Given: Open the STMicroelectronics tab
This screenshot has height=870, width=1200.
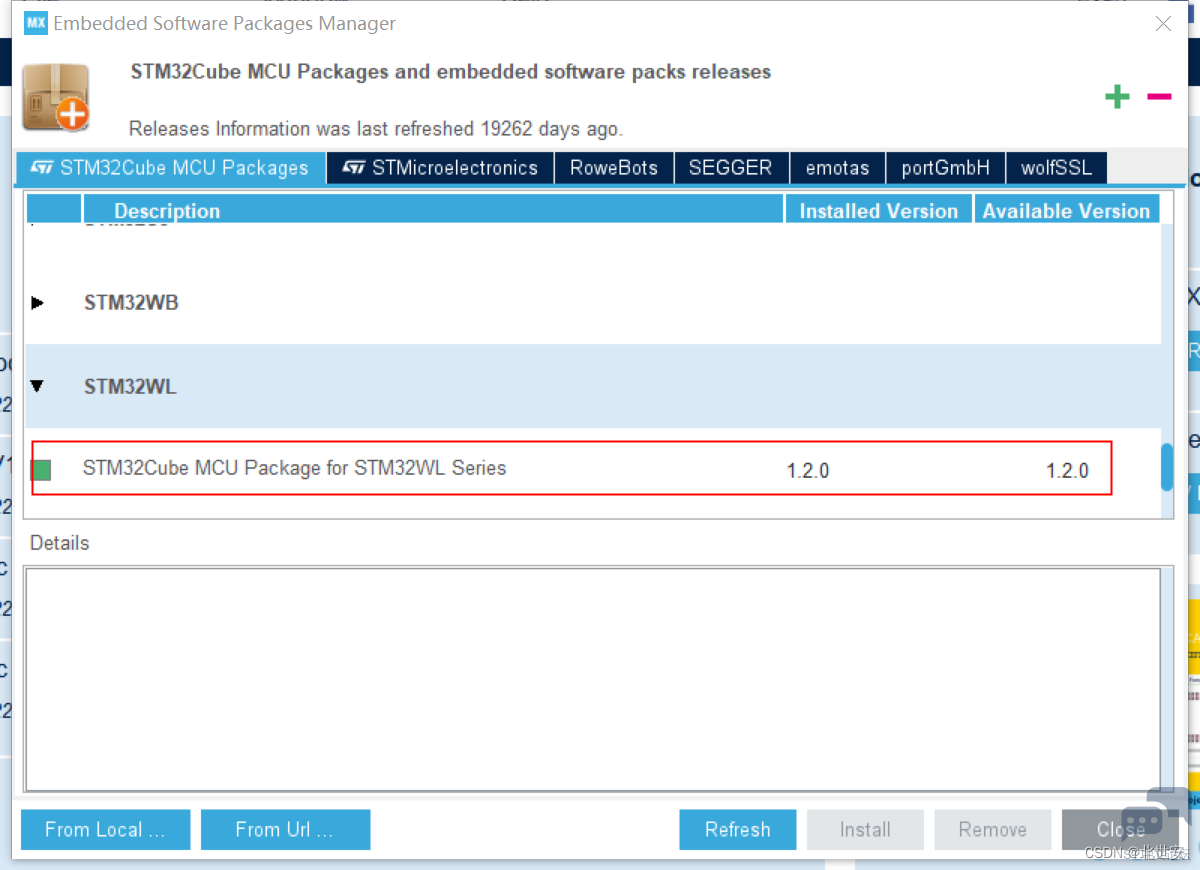Looking at the screenshot, I should (x=440, y=168).
